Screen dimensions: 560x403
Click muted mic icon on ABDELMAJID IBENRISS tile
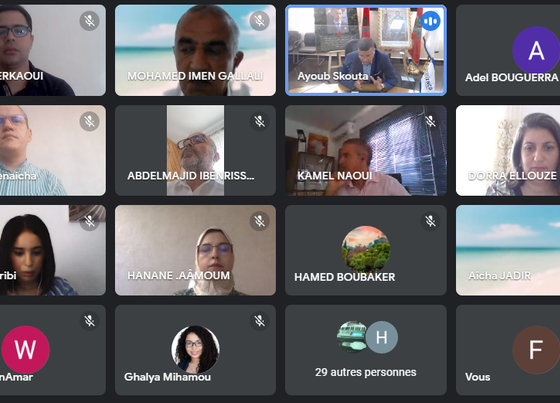point(260,121)
